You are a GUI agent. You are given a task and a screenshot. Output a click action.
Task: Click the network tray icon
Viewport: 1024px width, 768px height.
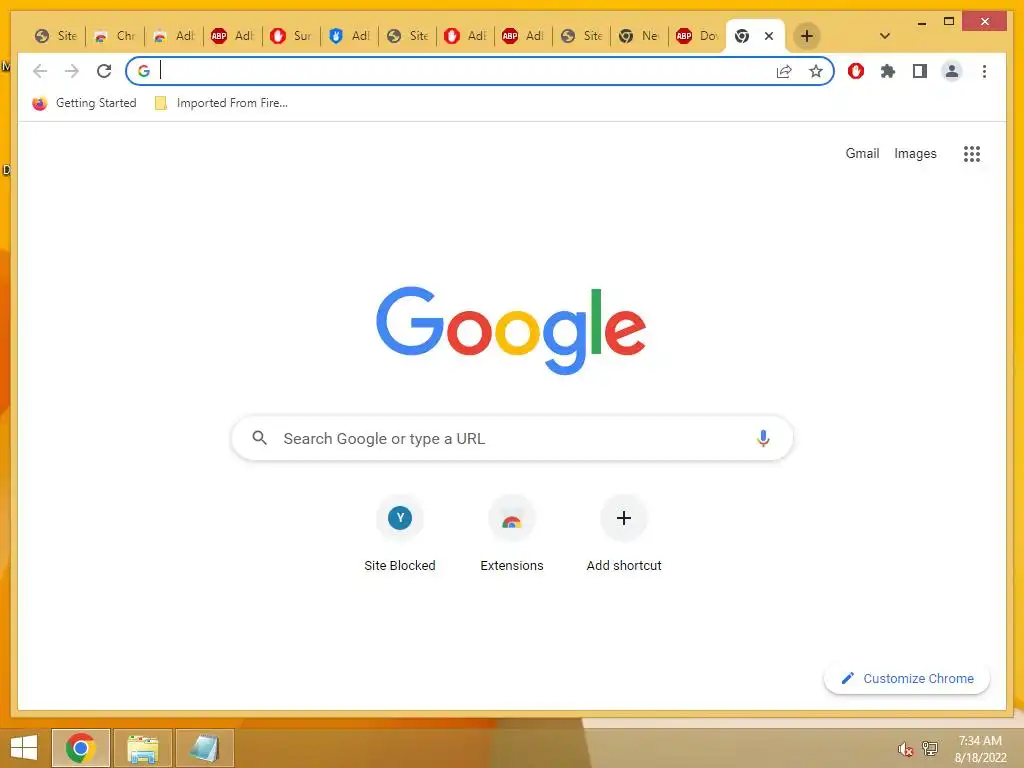(929, 748)
